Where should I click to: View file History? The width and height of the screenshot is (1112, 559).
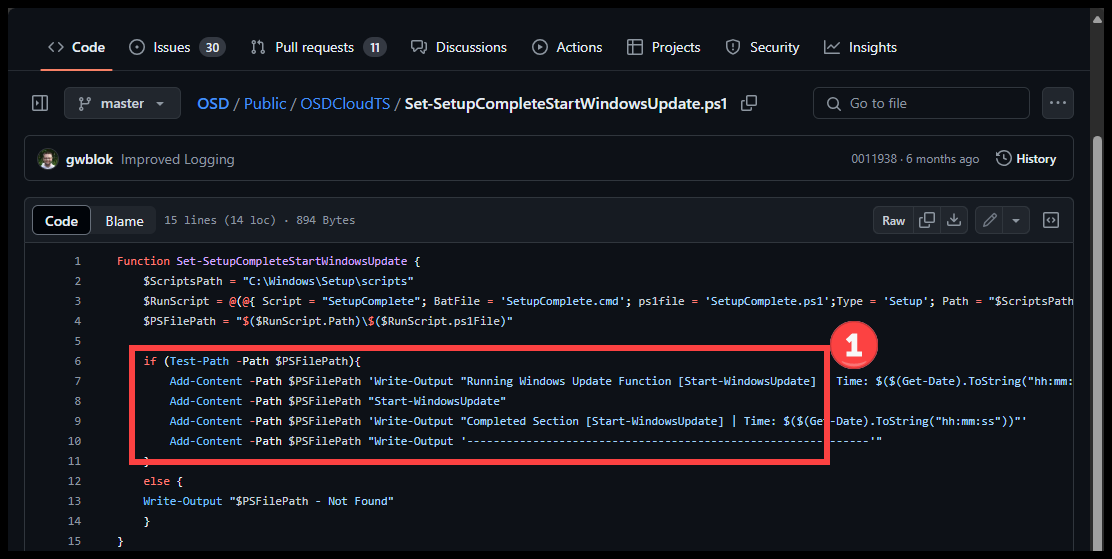(x=1026, y=159)
